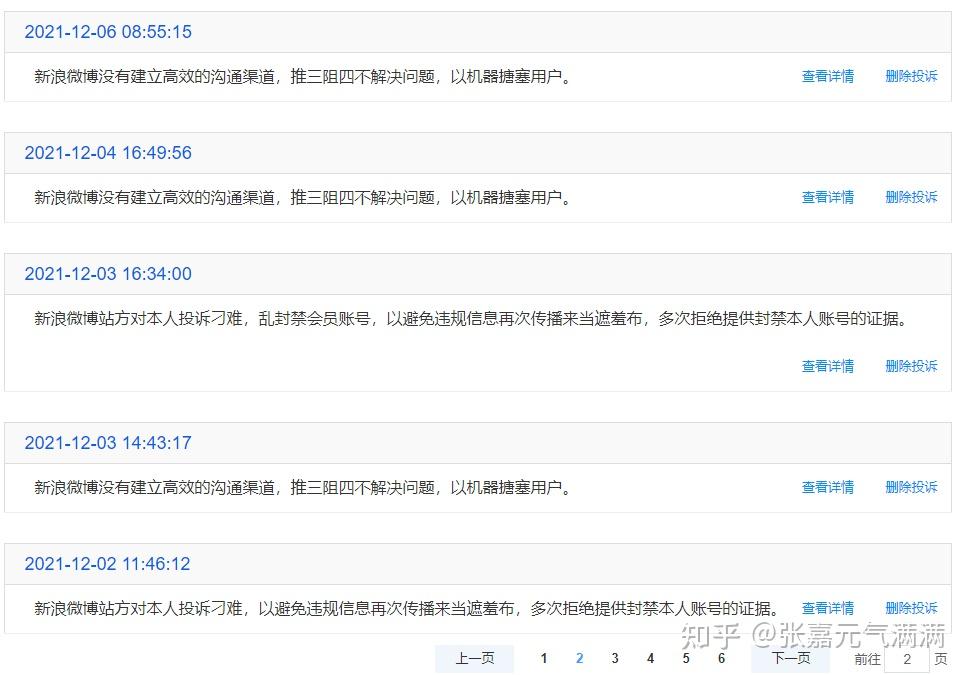Jump to page 4 in pagination
970x675 pixels.
[x=650, y=658]
